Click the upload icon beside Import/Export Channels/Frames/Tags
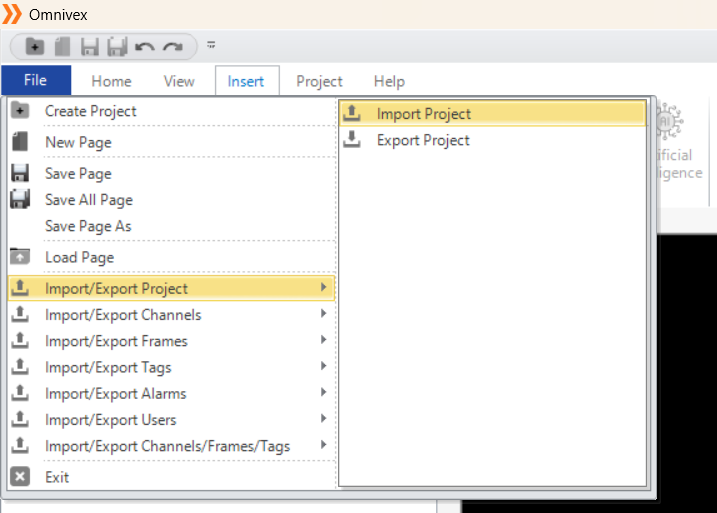Image resolution: width=717 pixels, height=513 pixels. [20, 445]
